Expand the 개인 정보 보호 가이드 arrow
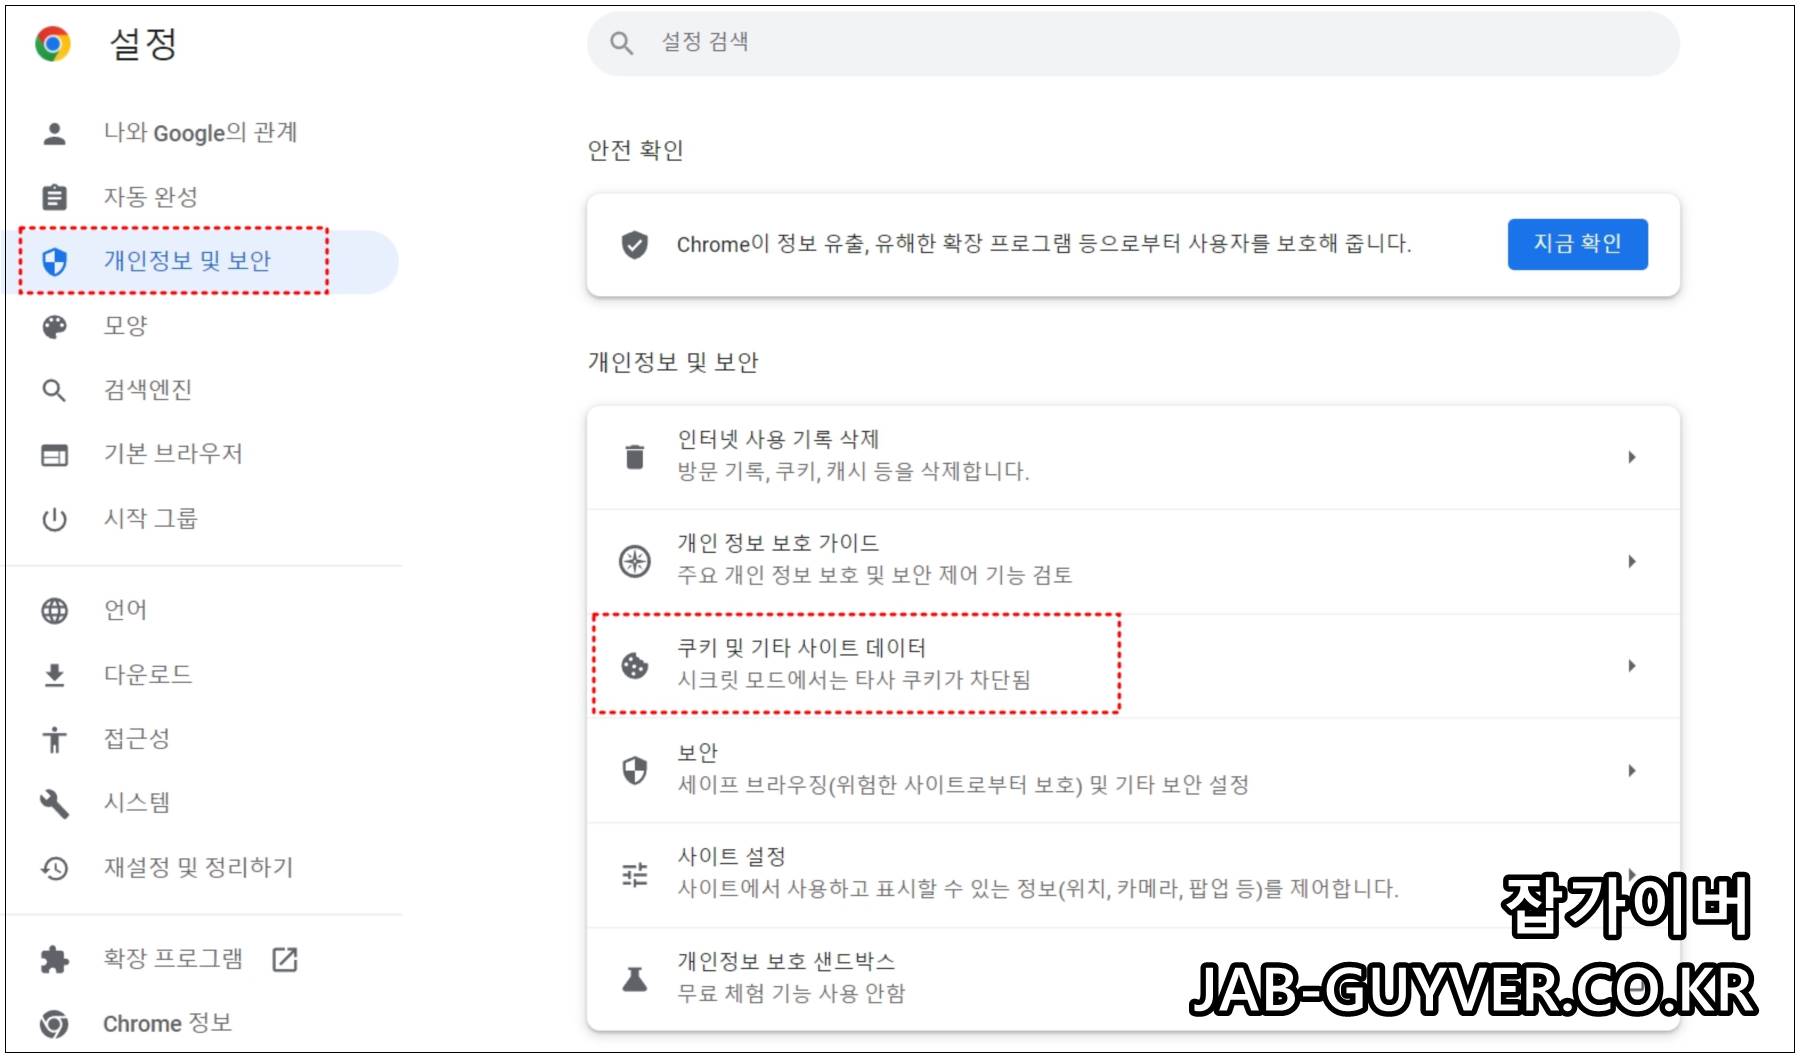1800x1058 pixels. 1631,561
